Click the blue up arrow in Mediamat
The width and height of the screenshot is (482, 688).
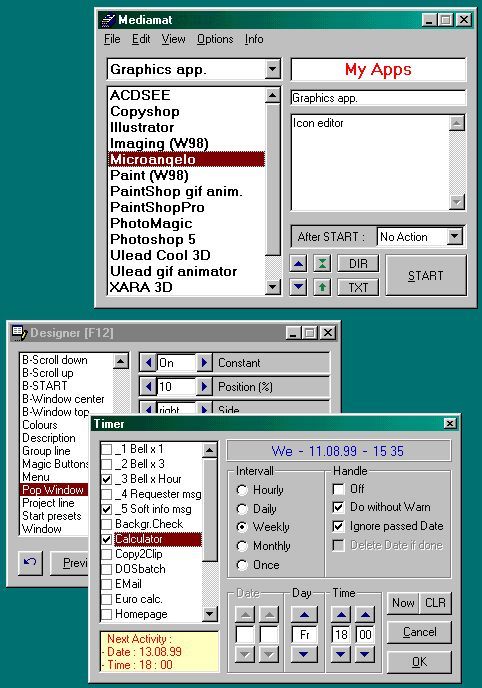pyautogui.click(x=298, y=264)
